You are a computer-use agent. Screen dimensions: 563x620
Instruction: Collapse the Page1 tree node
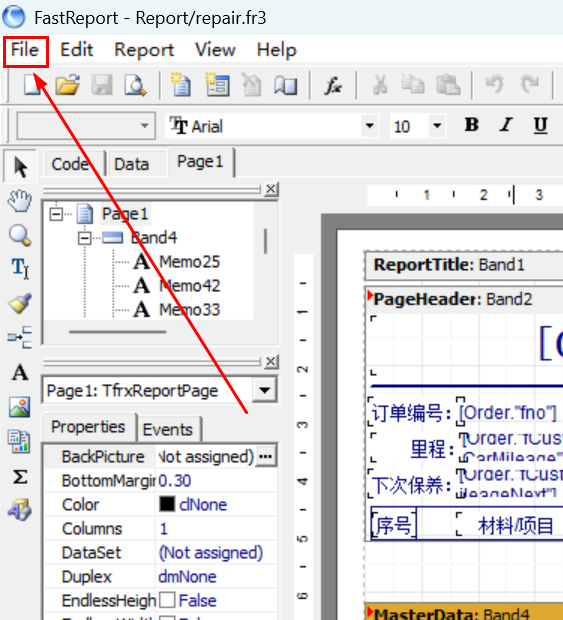click(56, 214)
